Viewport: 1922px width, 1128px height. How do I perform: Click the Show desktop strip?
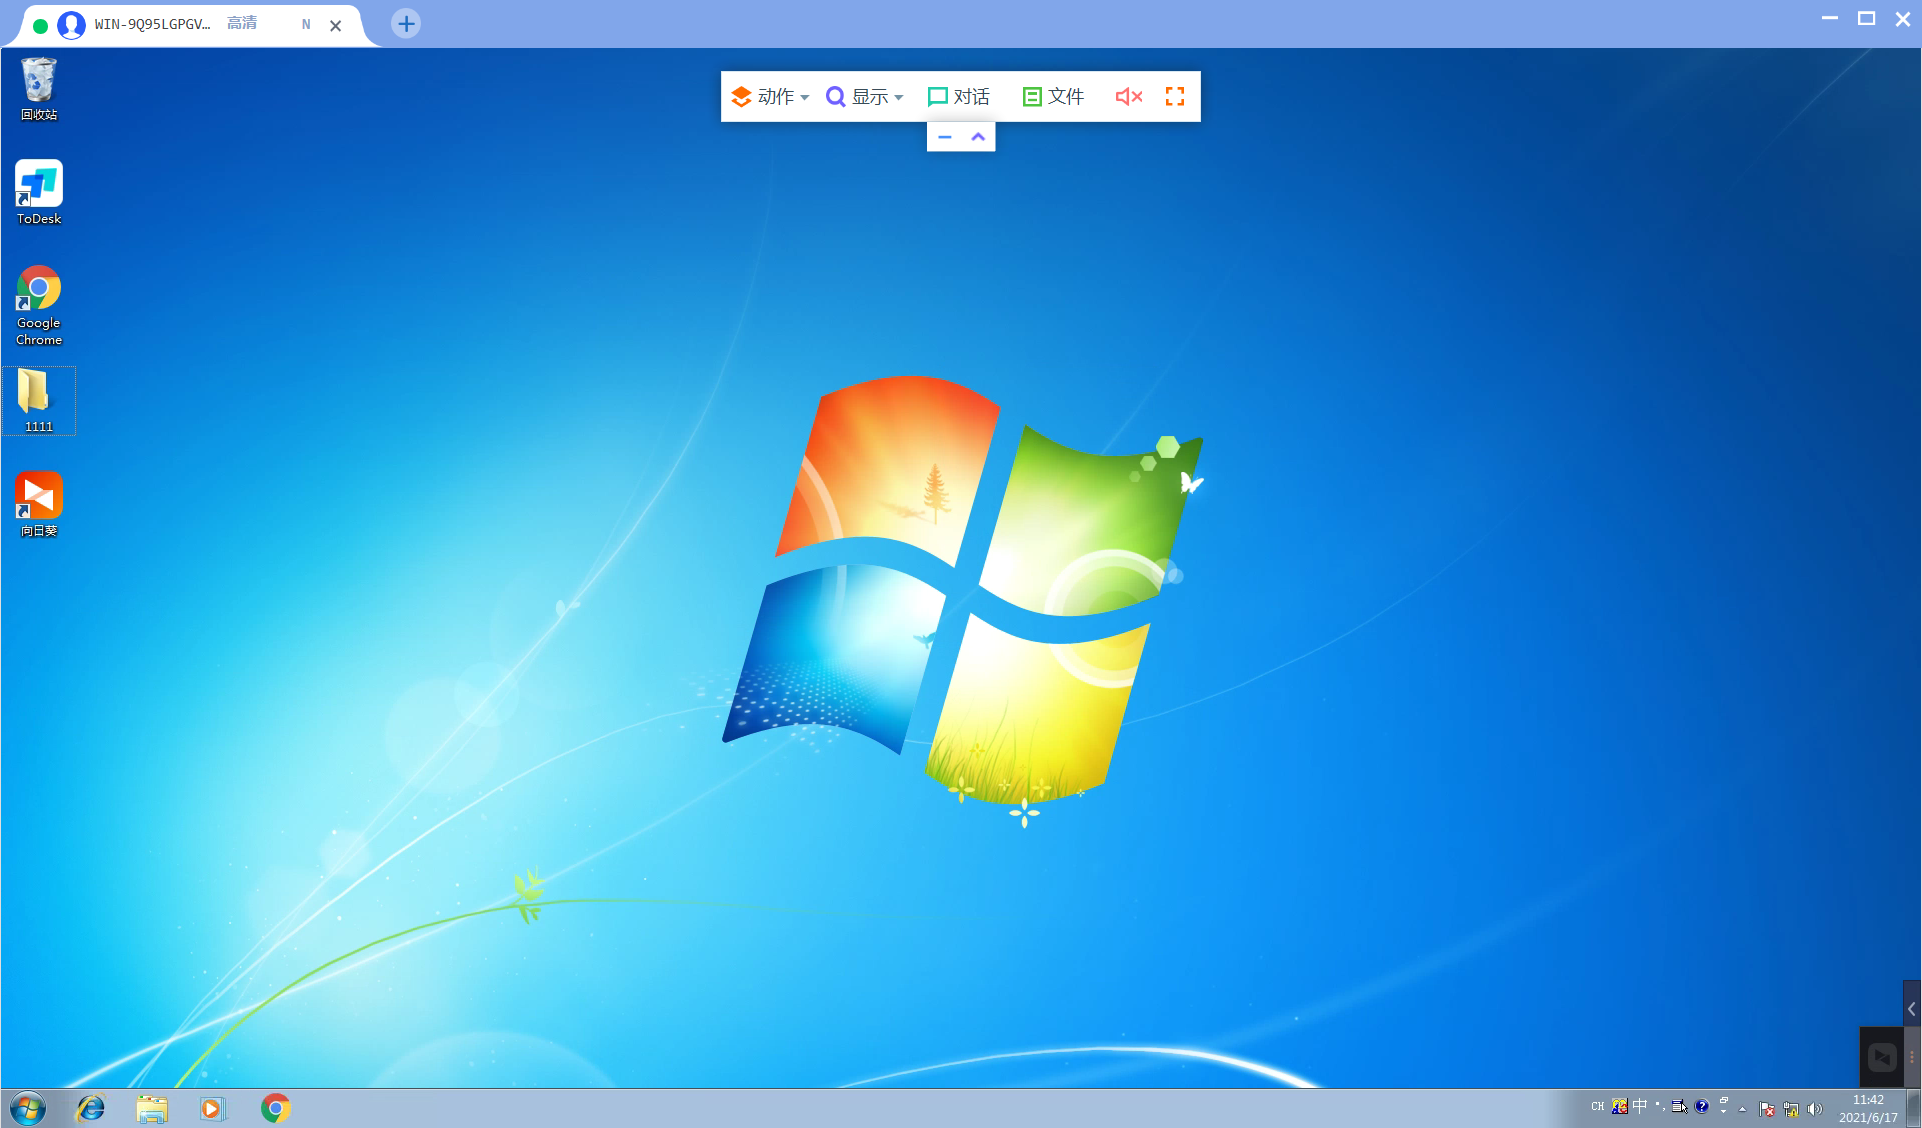point(1913,1108)
